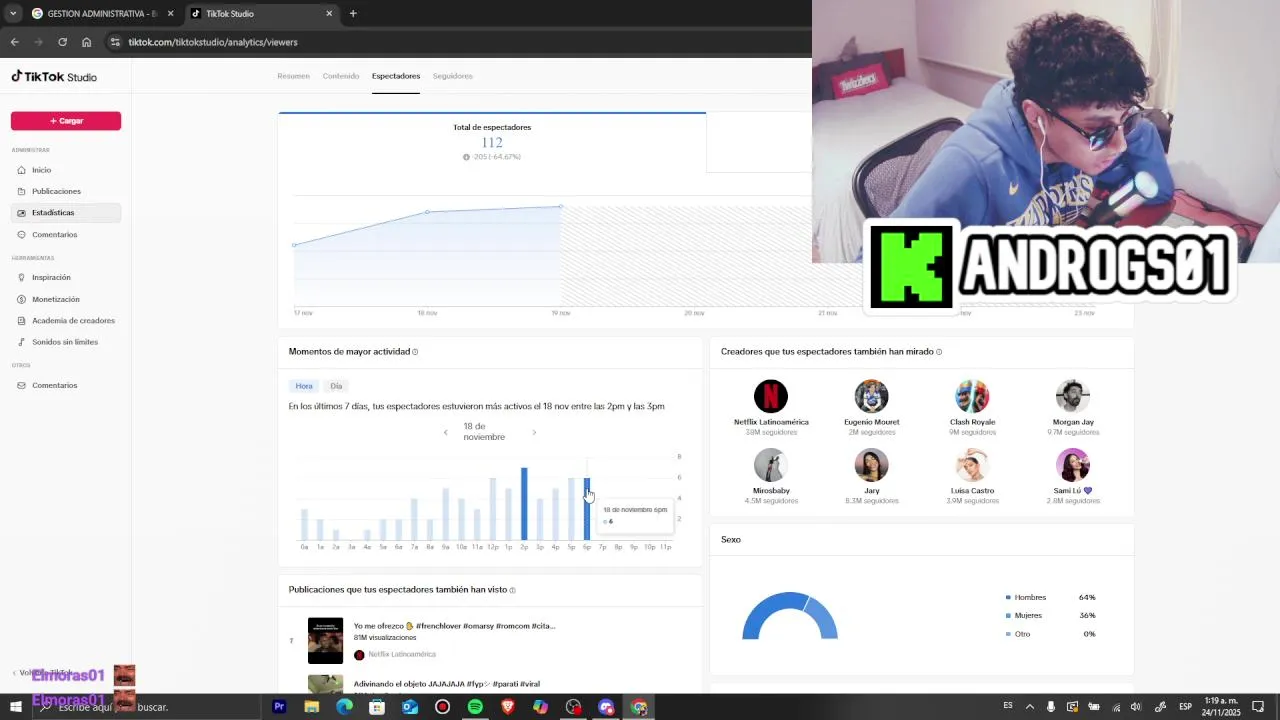The height and width of the screenshot is (720, 1280).
Task: Open Adobe Premiere Pro from taskbar
Action: 279,707
